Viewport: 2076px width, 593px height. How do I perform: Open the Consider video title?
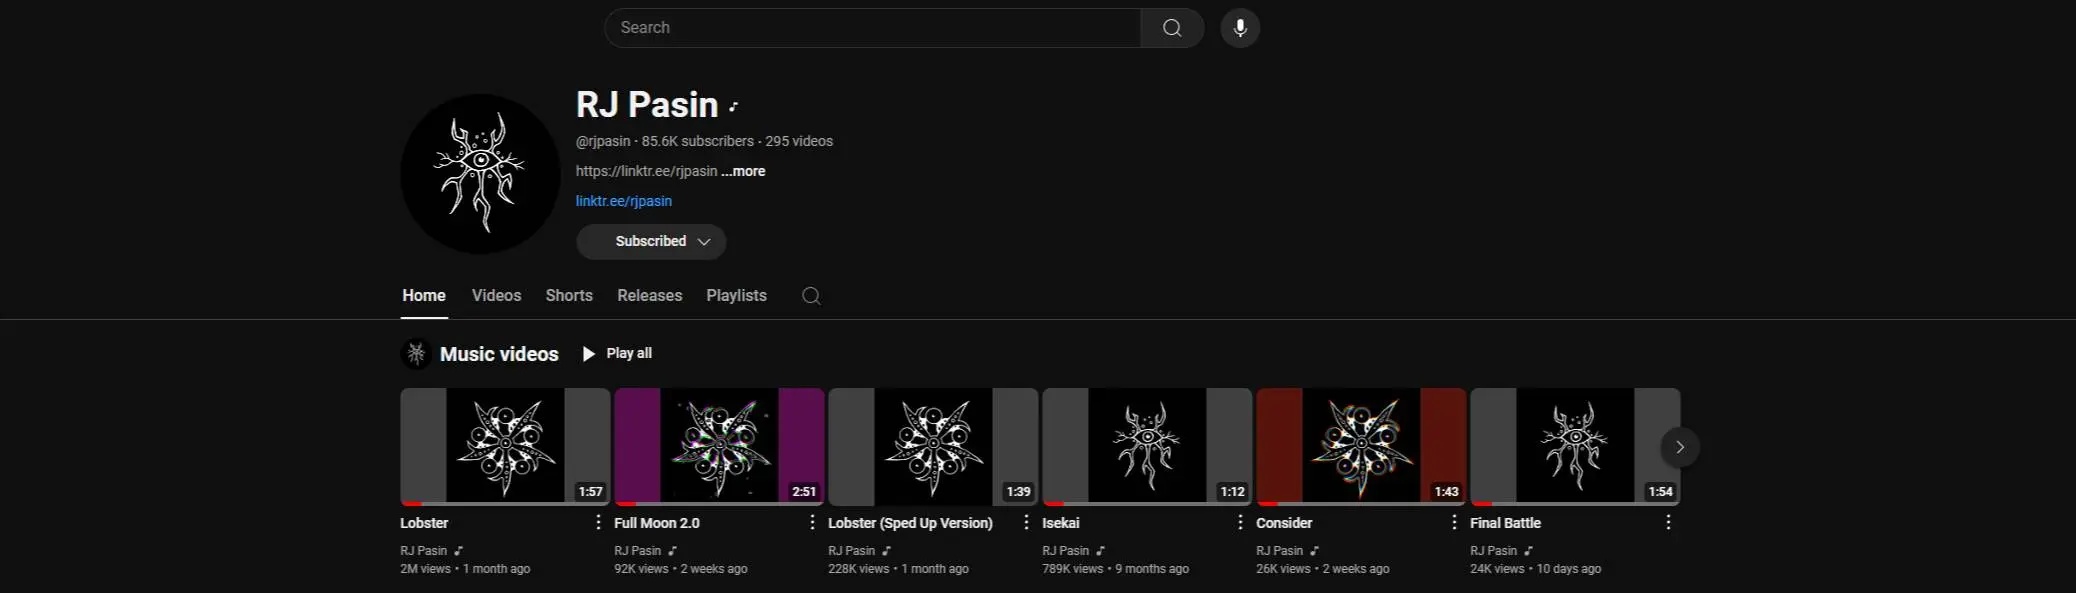(1284, 523)
